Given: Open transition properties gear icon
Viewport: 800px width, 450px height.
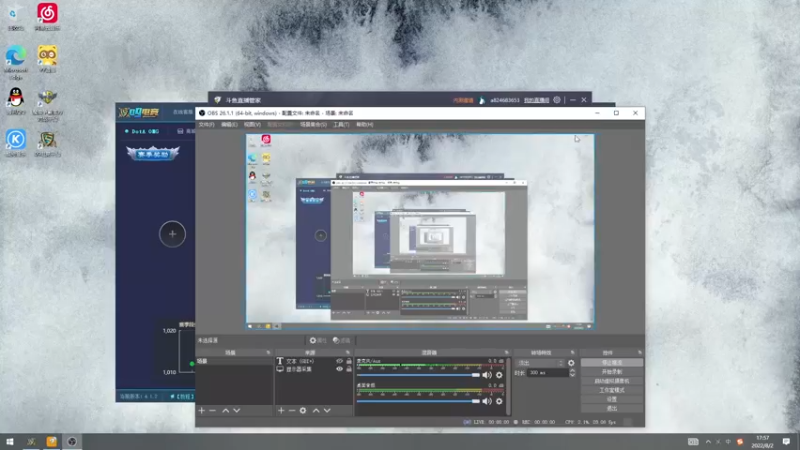Looking at the screenshot, I should pos(571,363).
